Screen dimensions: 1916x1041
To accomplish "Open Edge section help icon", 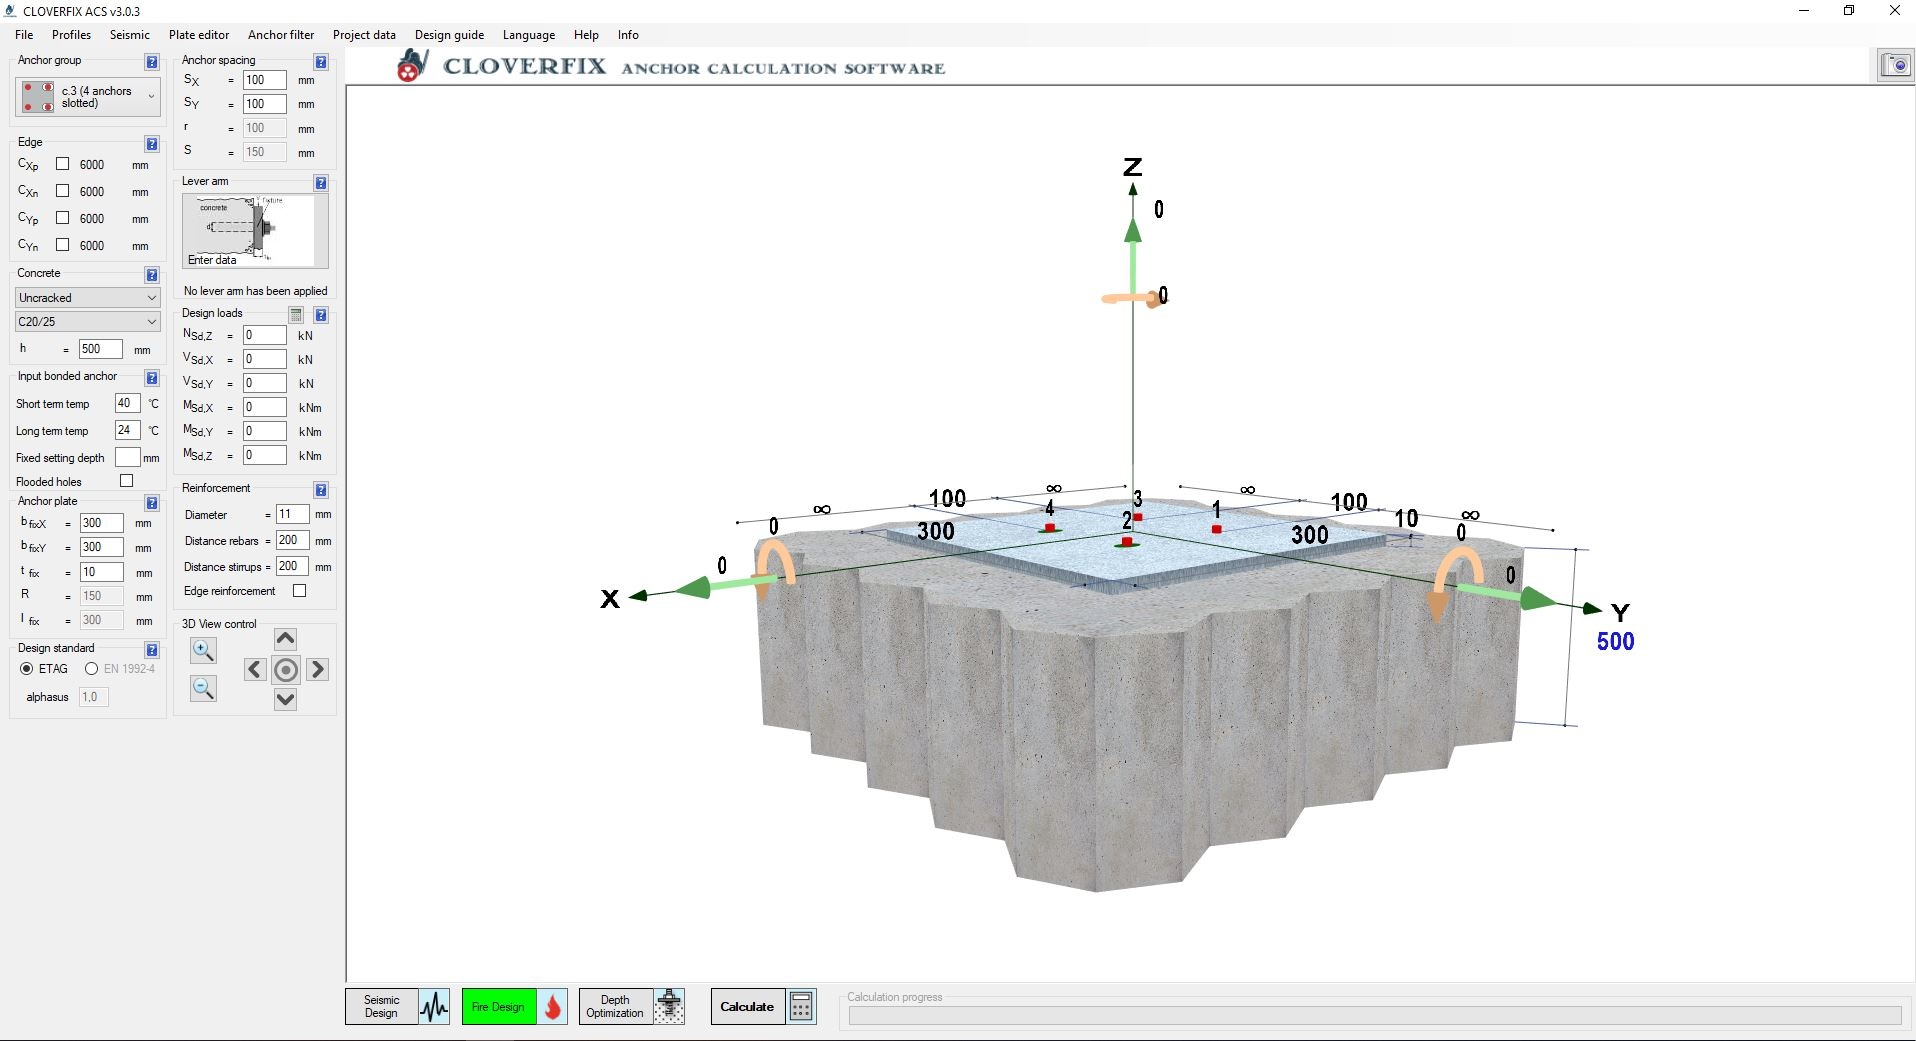I will point(152,144).
